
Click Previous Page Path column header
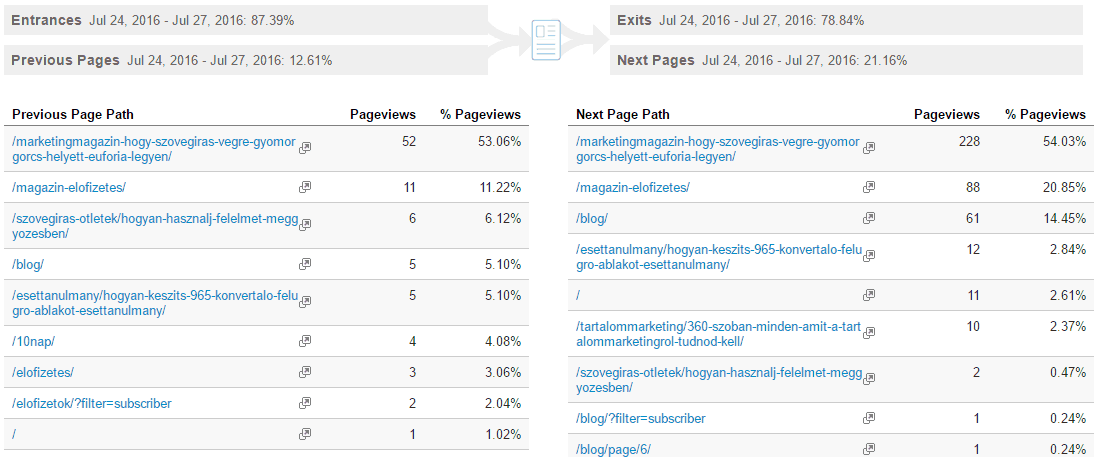[73, 114]
